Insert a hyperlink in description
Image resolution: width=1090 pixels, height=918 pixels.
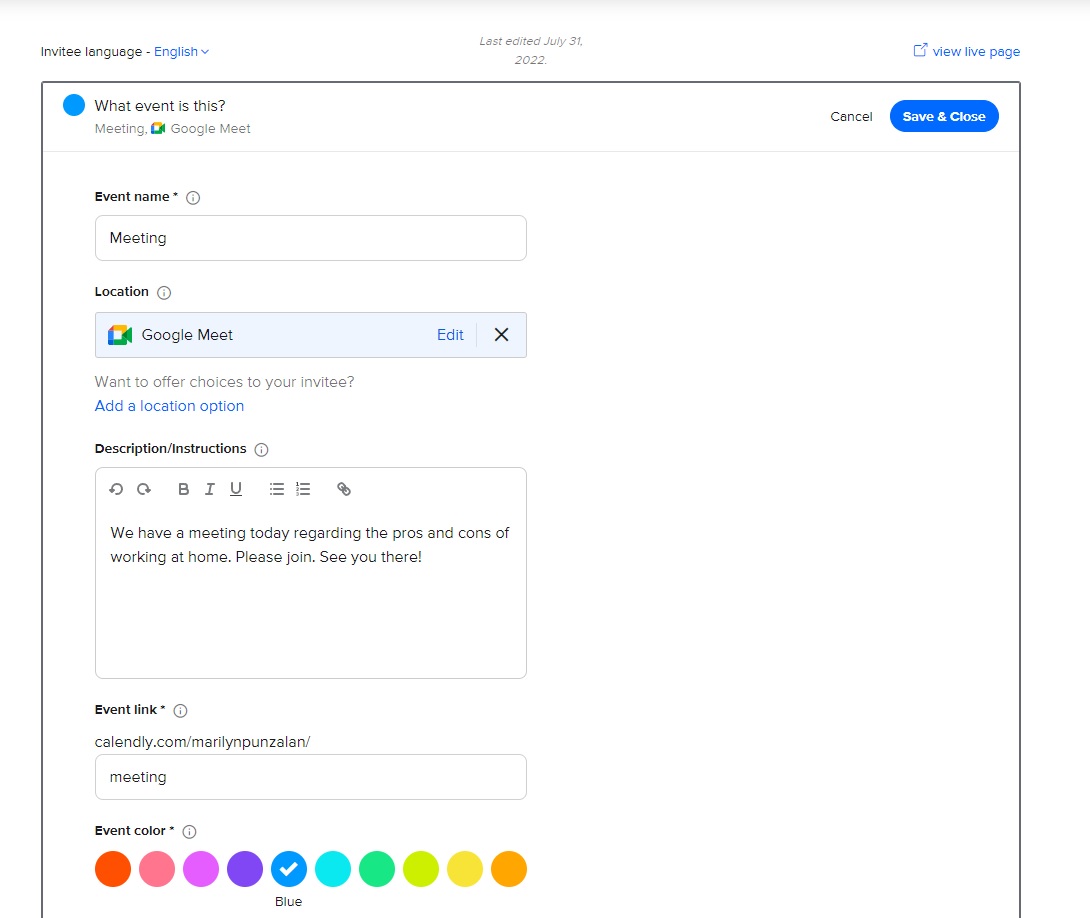344,489
